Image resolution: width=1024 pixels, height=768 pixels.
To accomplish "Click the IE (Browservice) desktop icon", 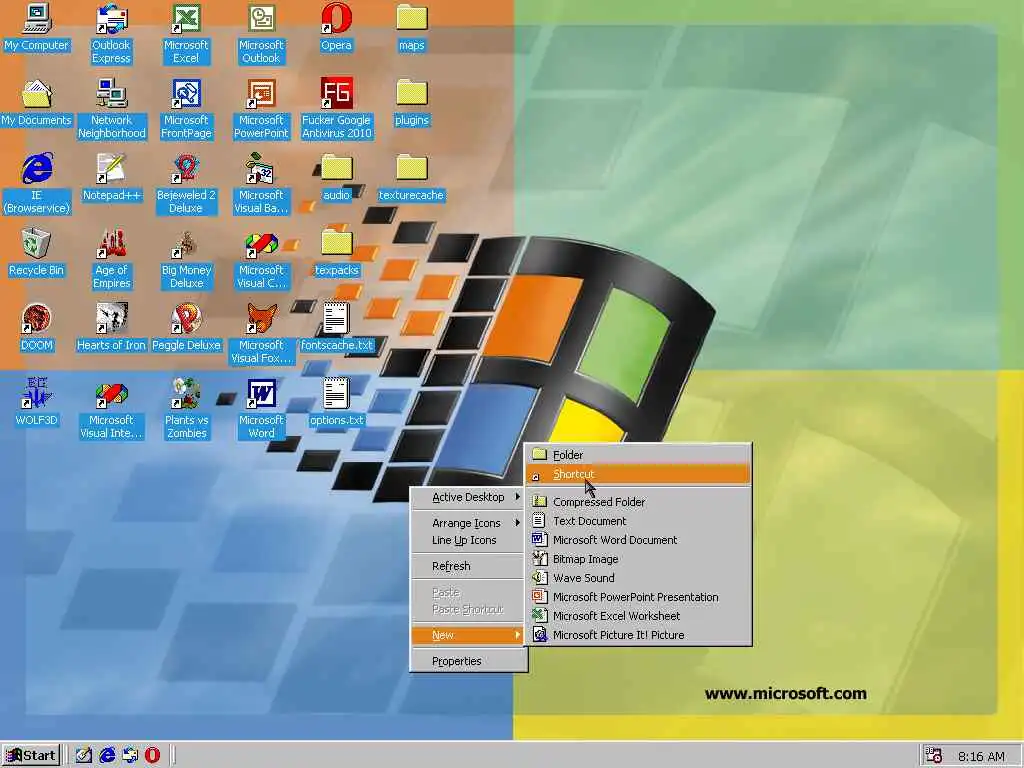I will click(36, 184).
